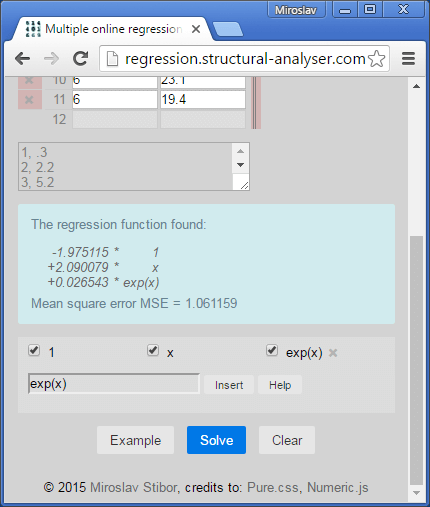Open the Numeric.js credits link
The width and height of the screenshot is (430, 507).
pyautogui.click(x=337, y=487)
